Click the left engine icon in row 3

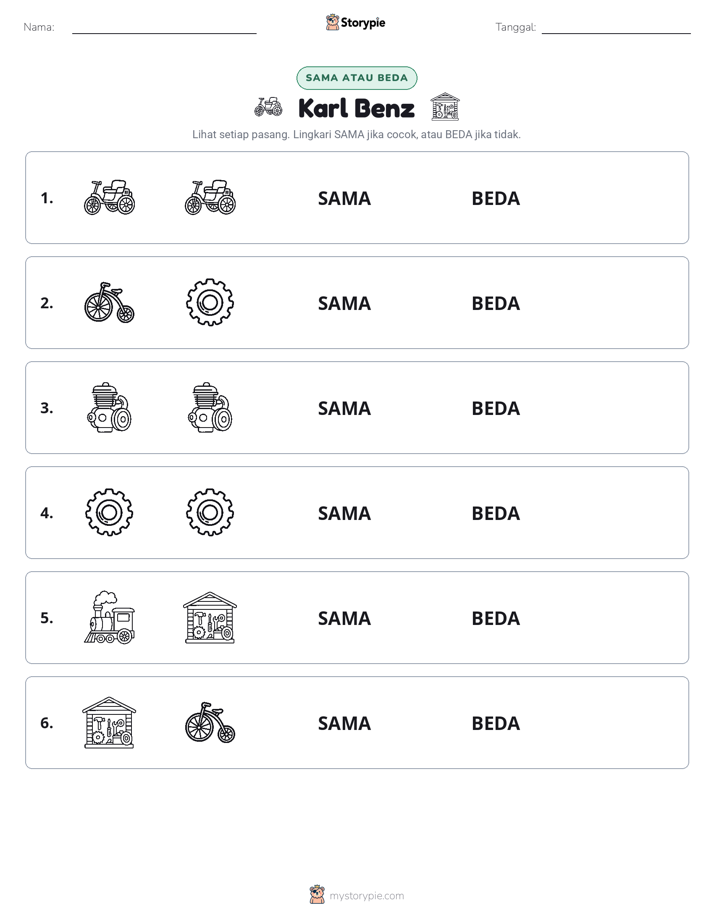(x=109, y=407)
